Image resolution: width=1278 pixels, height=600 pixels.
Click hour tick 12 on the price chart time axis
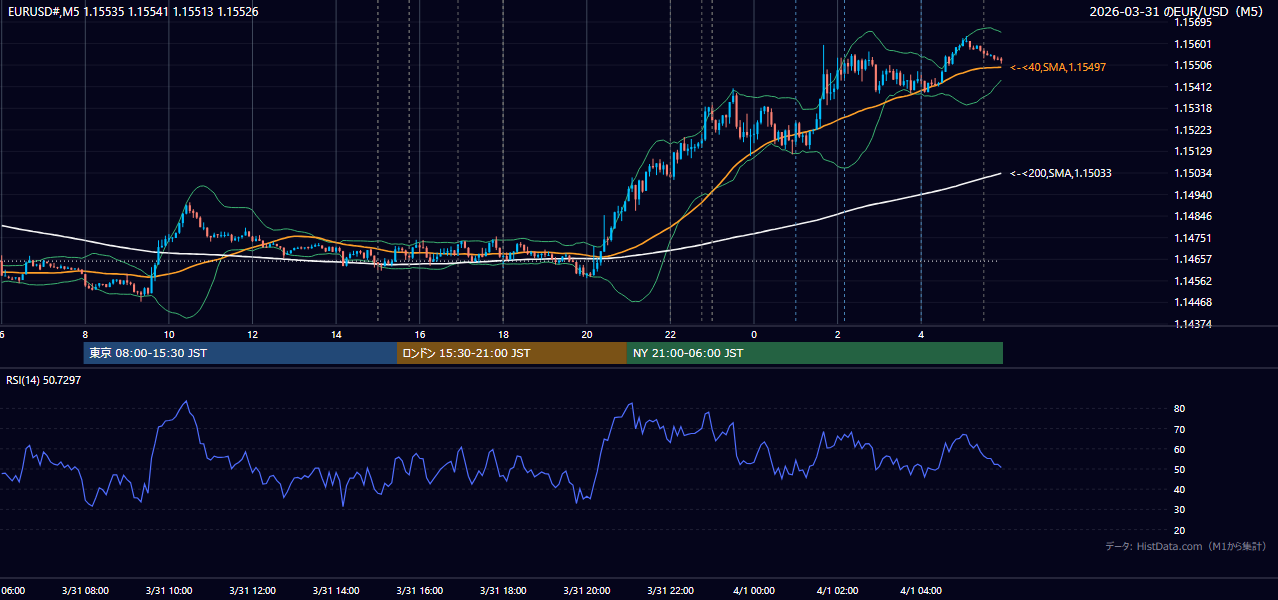point(252,334)
